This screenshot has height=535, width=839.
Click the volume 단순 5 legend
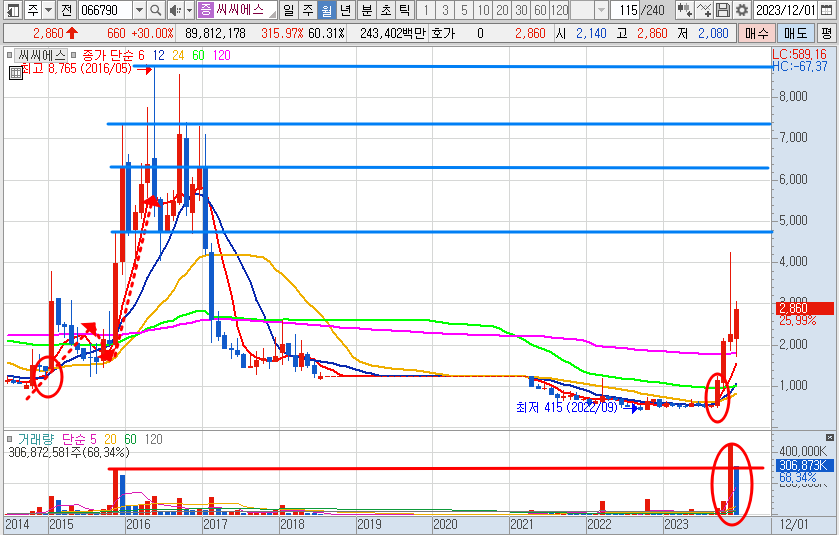tap(79, 439)
